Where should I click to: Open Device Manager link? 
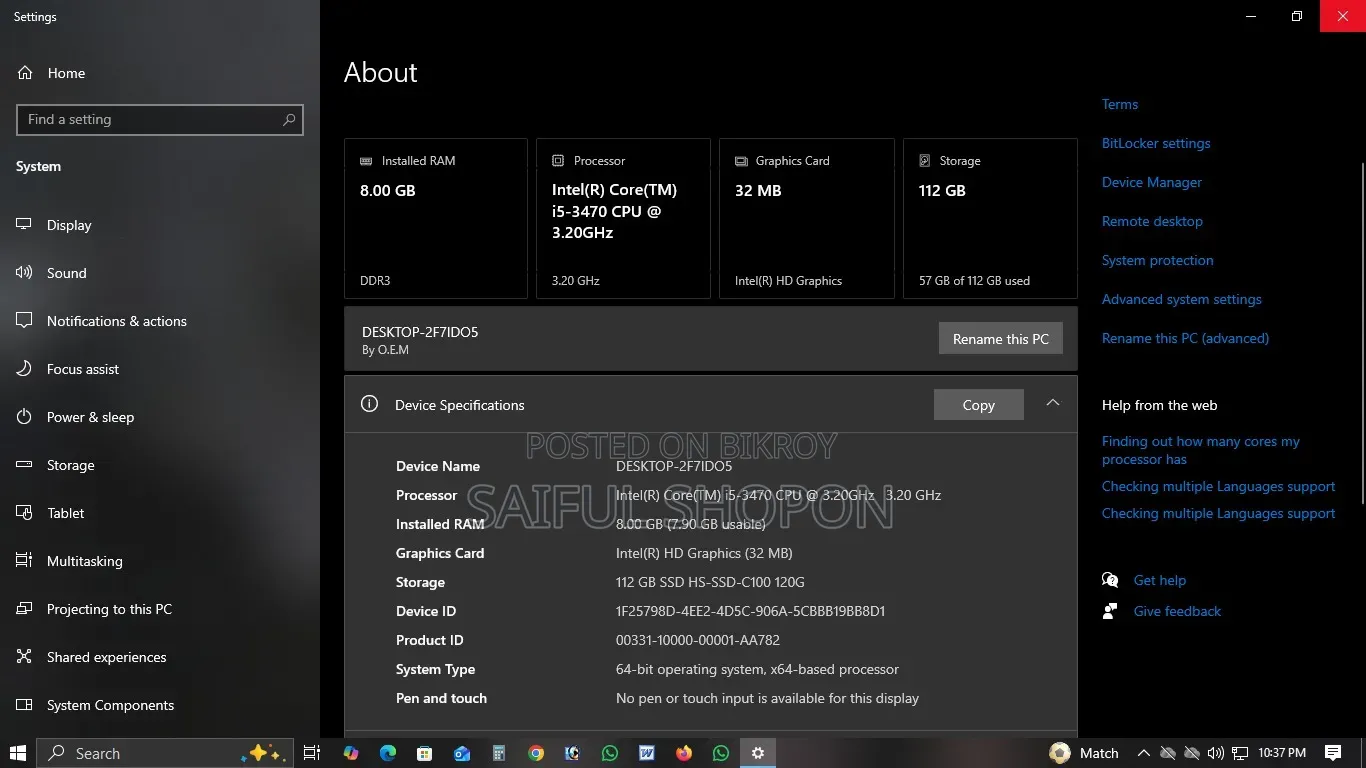(1152, 182)
